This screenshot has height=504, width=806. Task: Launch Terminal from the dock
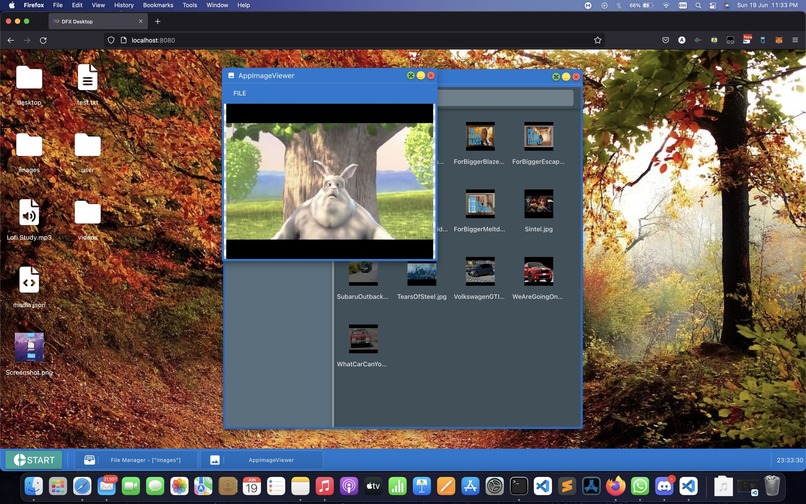pyautogui.click(x=519, y=485)
